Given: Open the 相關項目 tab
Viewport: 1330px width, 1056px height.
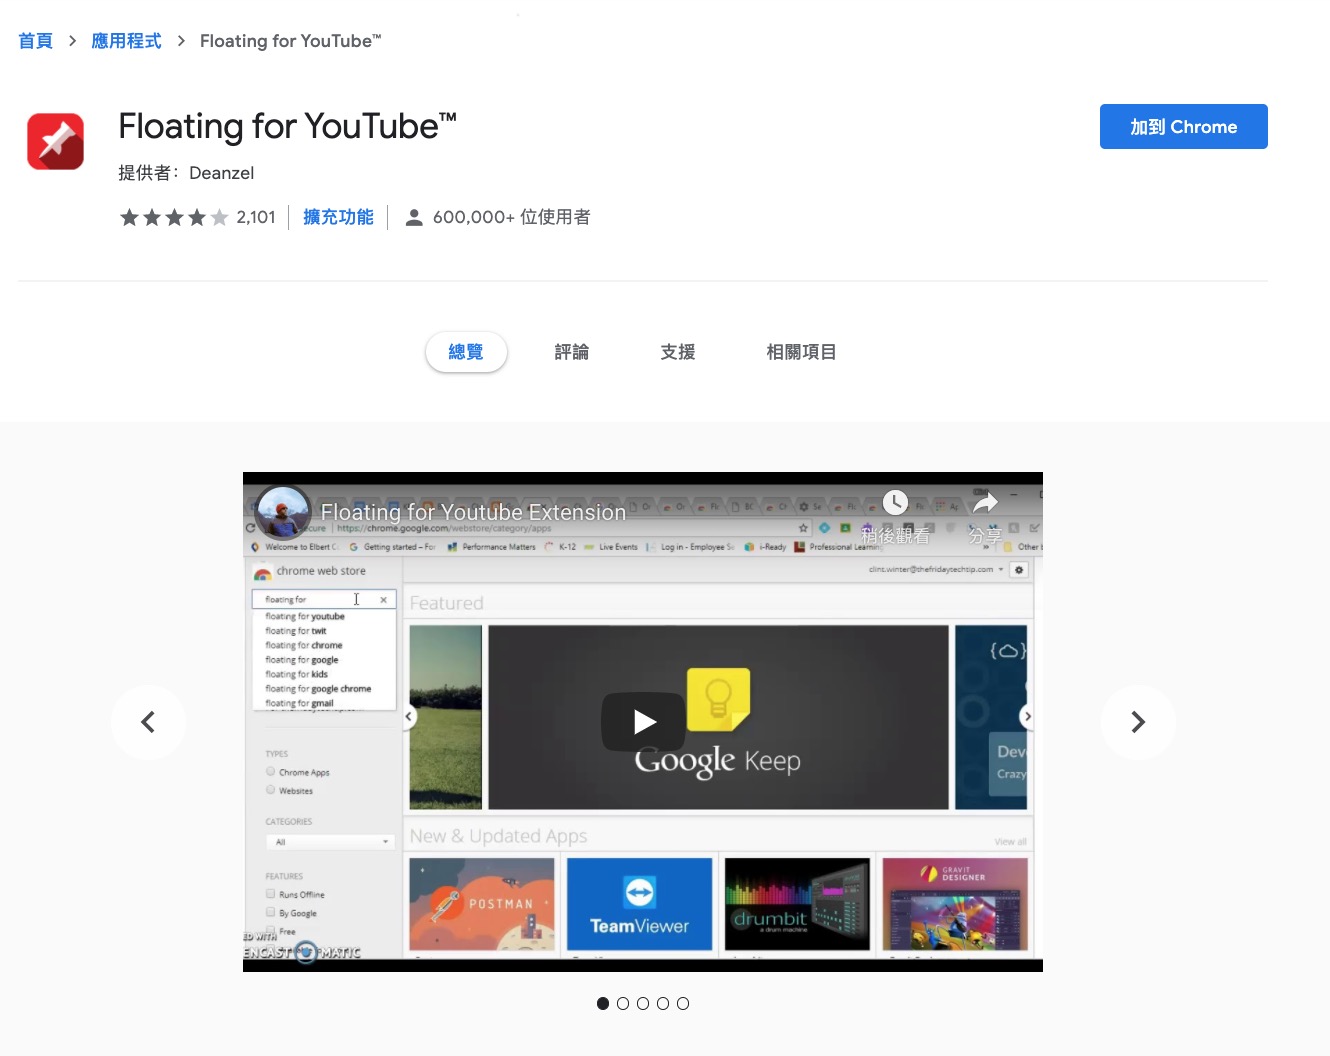Looking at the screenshot, I should click(x=801, y=352).
